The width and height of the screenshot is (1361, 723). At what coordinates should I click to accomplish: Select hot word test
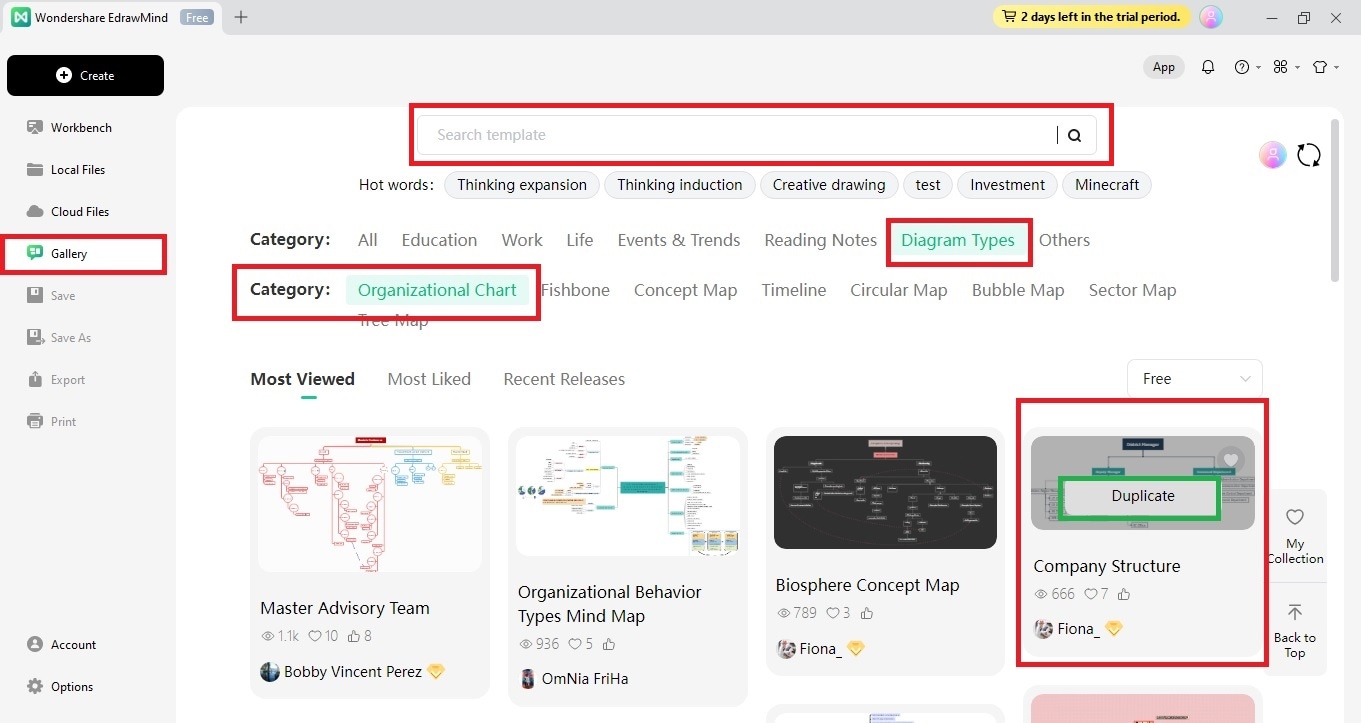tap(928, 185)
